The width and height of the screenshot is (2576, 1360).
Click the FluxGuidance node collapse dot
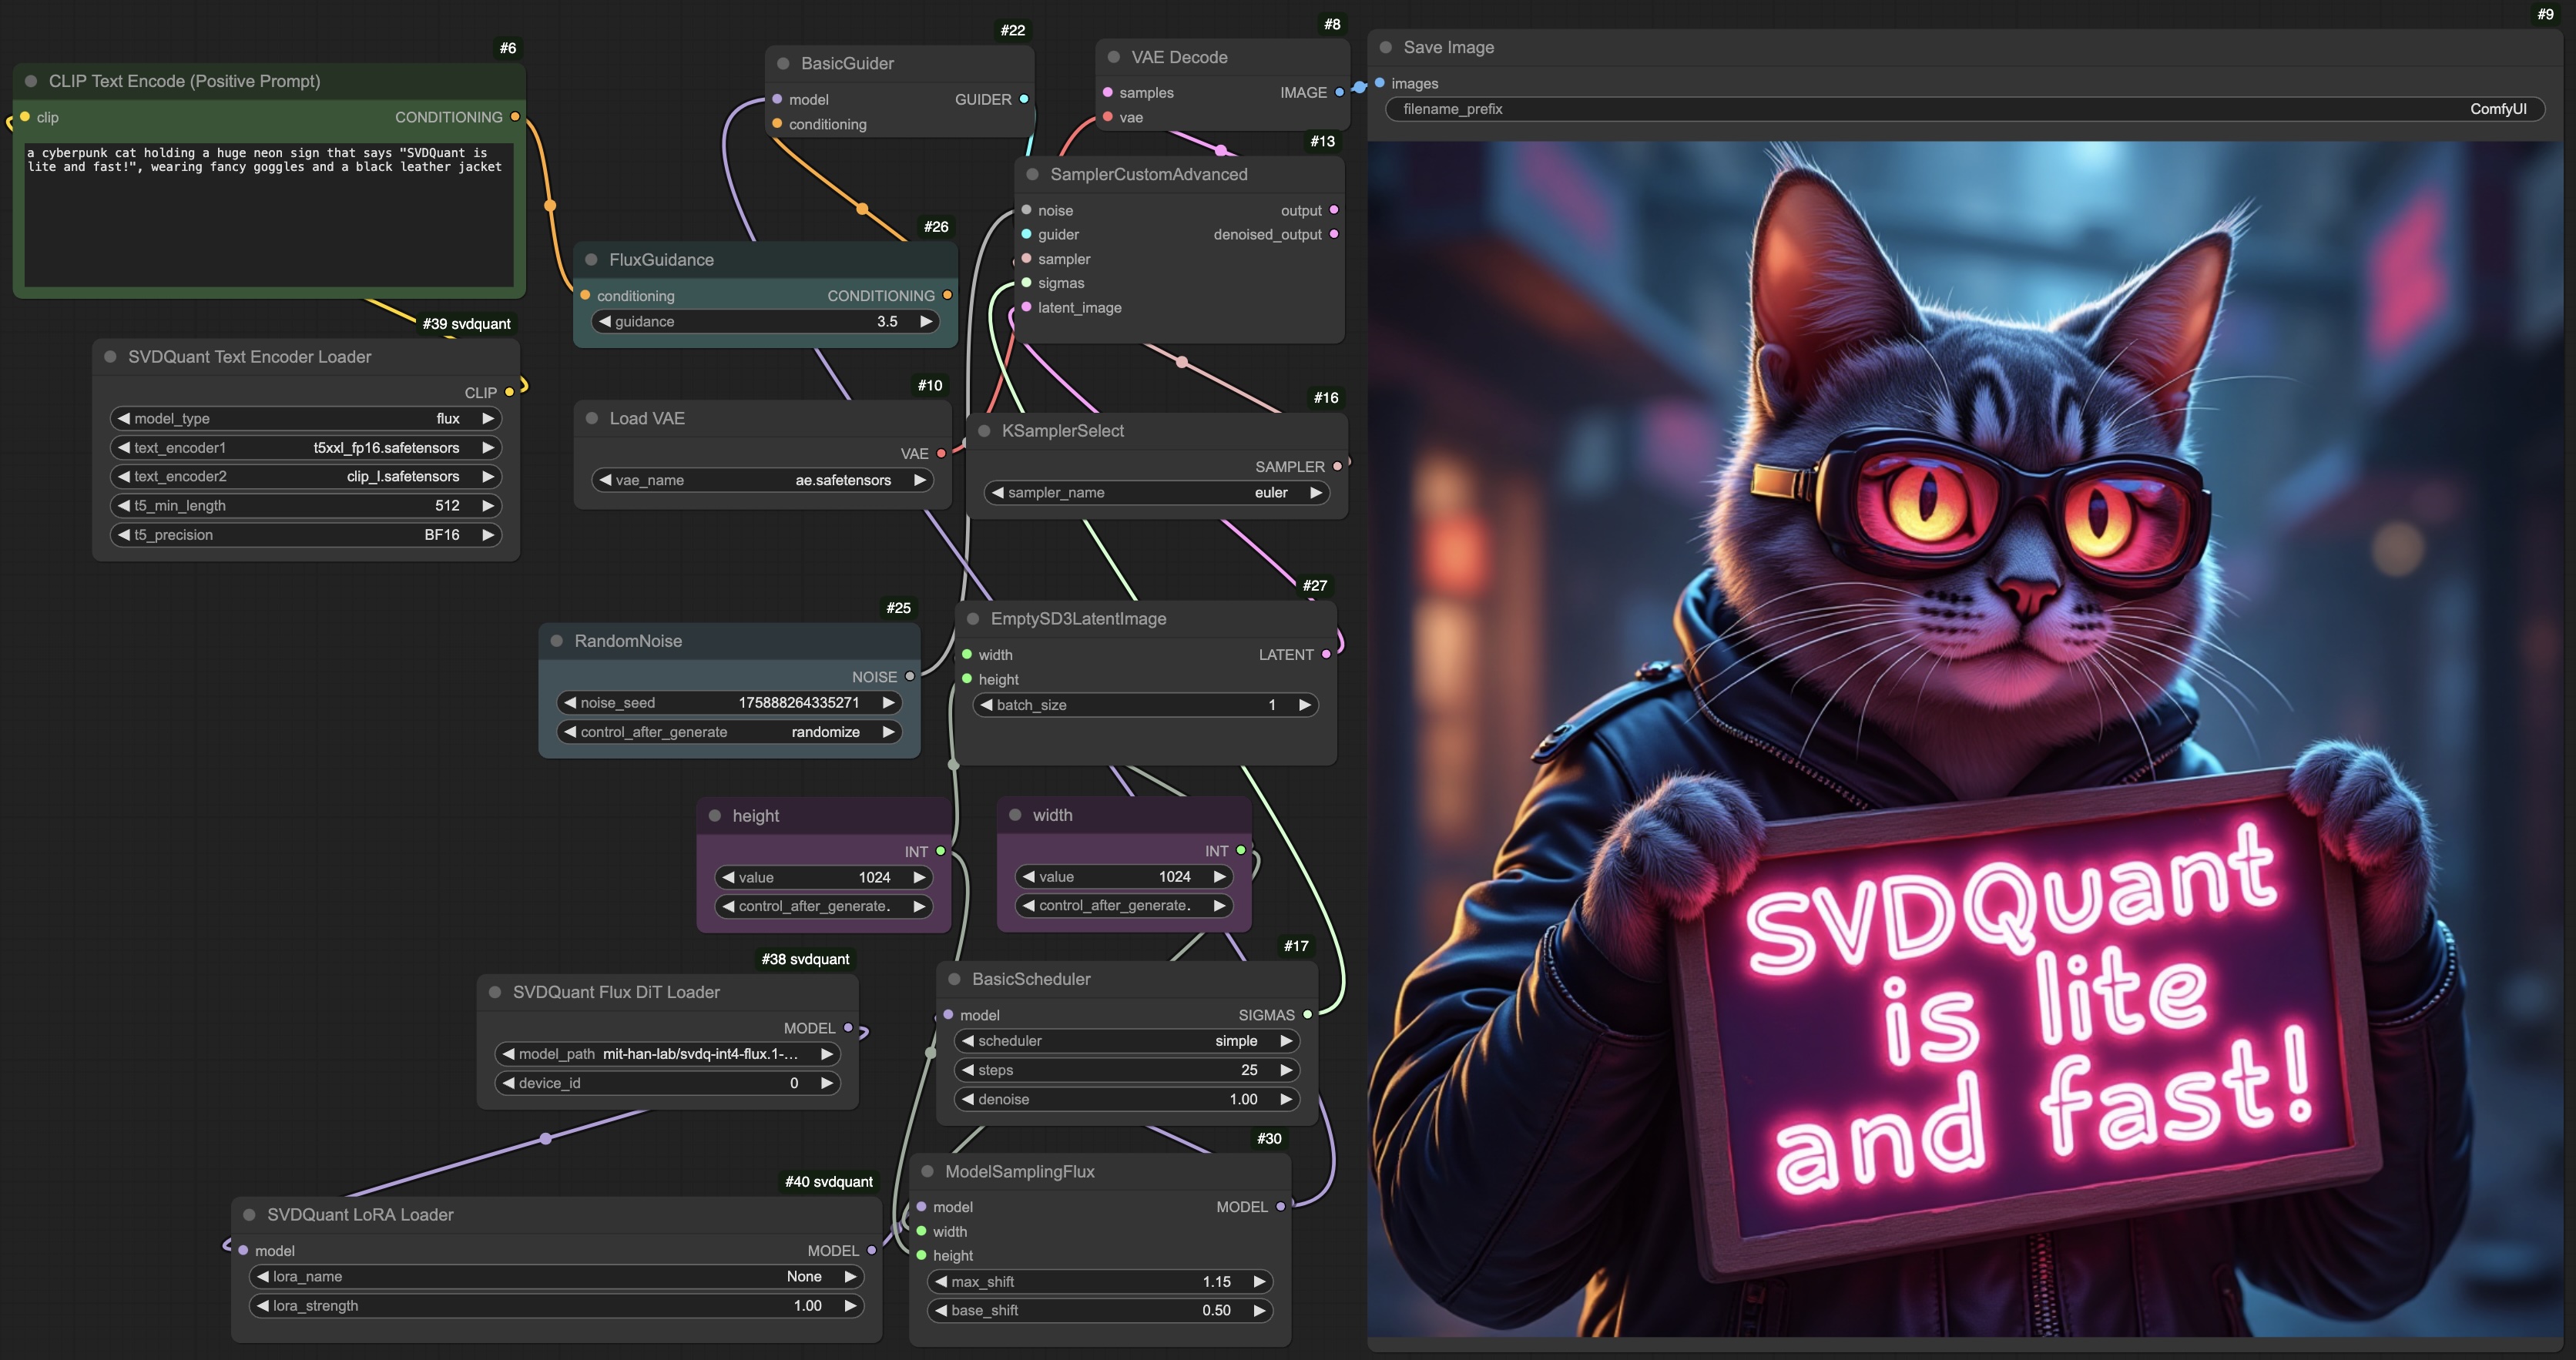click(x=591, y=260)
